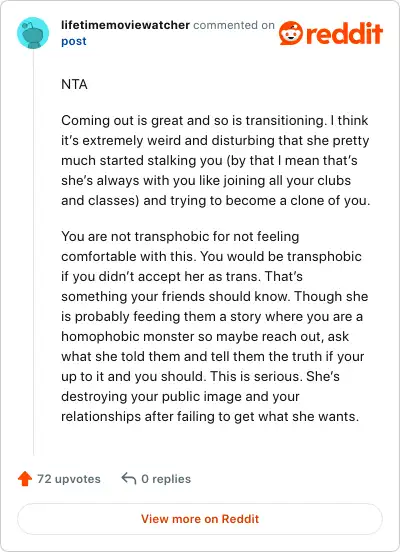This screenshot has height=552, width=400.
Task: Click the final line "relationships after failing"
Action: click(210, 416)
